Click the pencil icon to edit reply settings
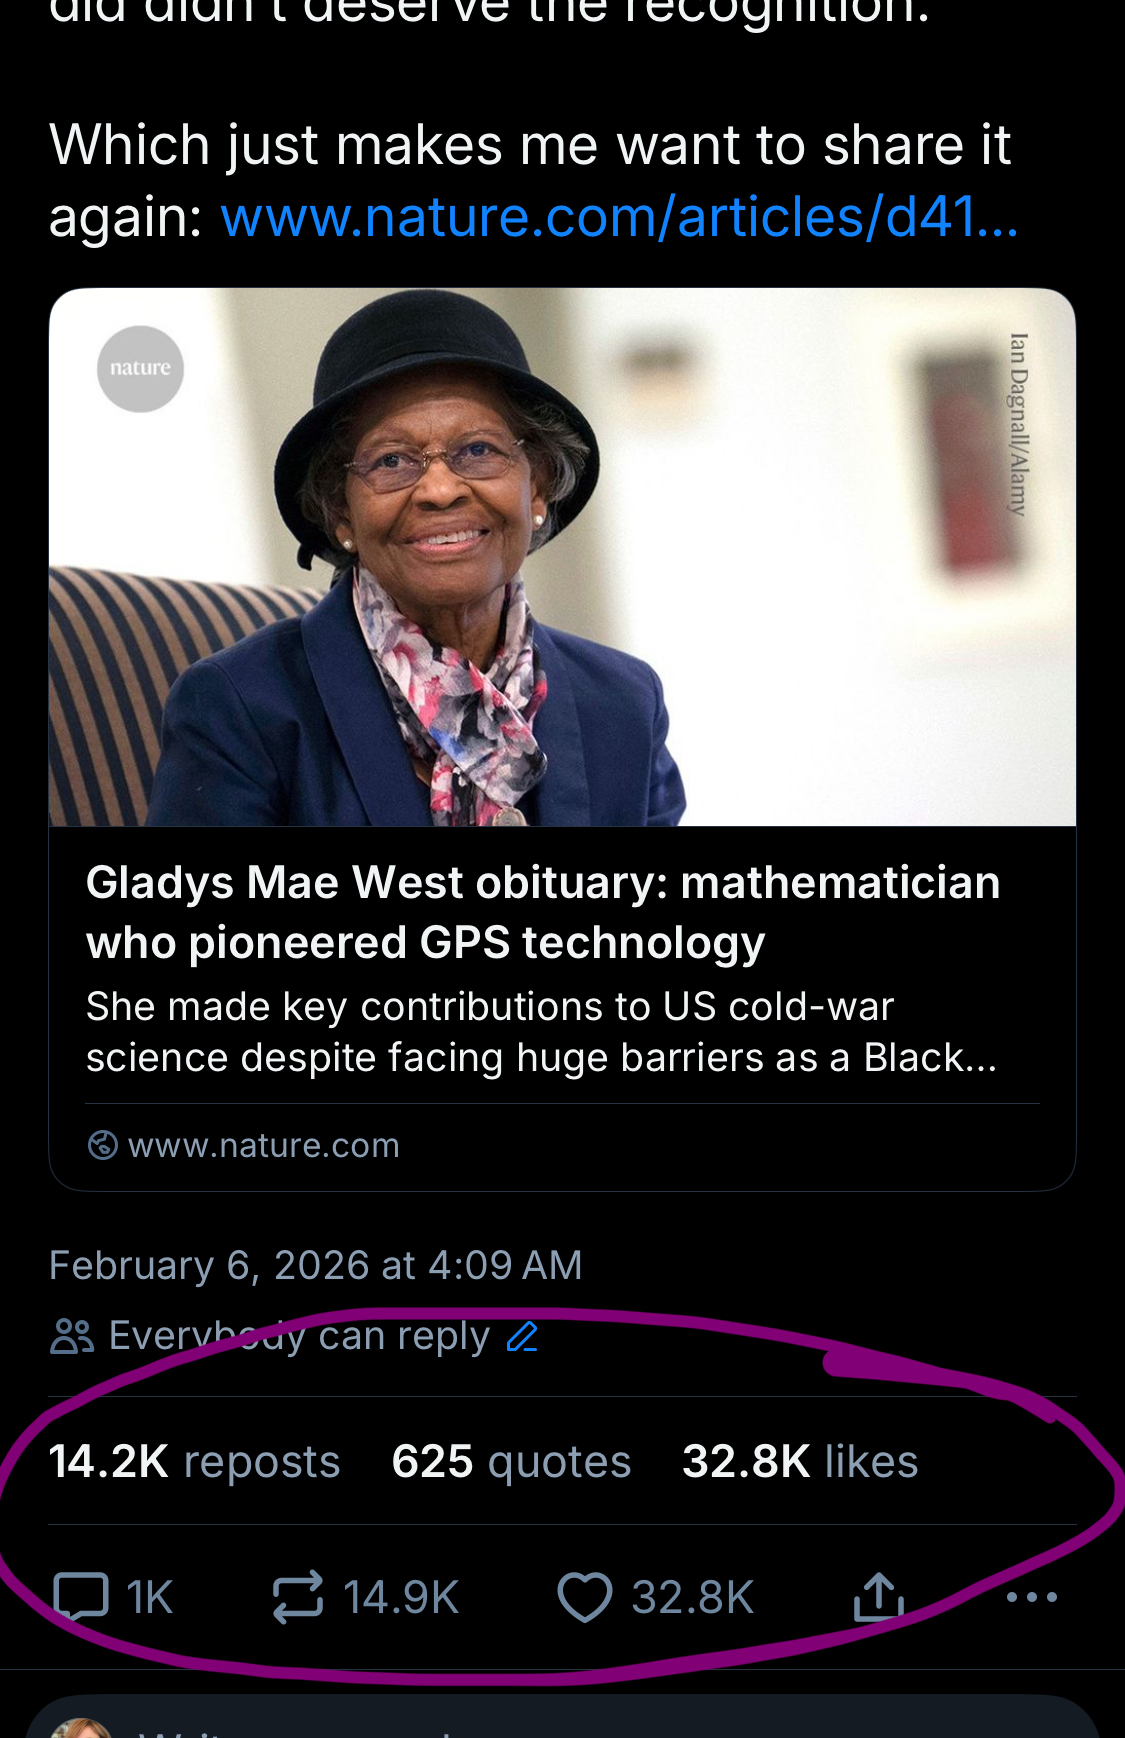Viewport: 1125px width, 1738px height. click(x=523, y=1336)
